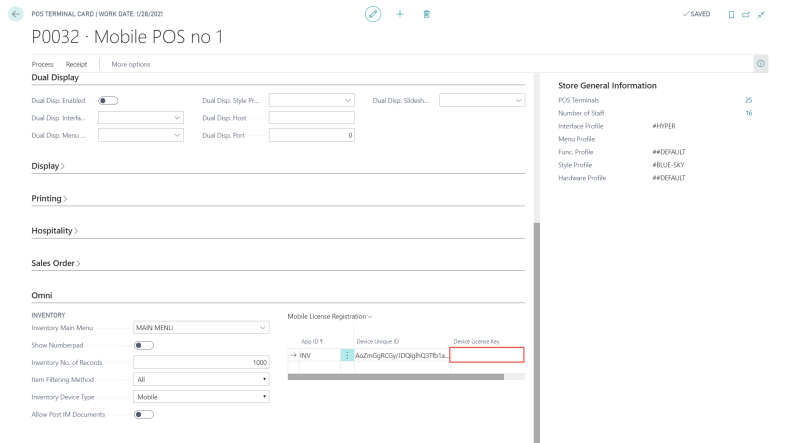Click More options
Viewport: 800px width, 443px height.
coord(131,64)
